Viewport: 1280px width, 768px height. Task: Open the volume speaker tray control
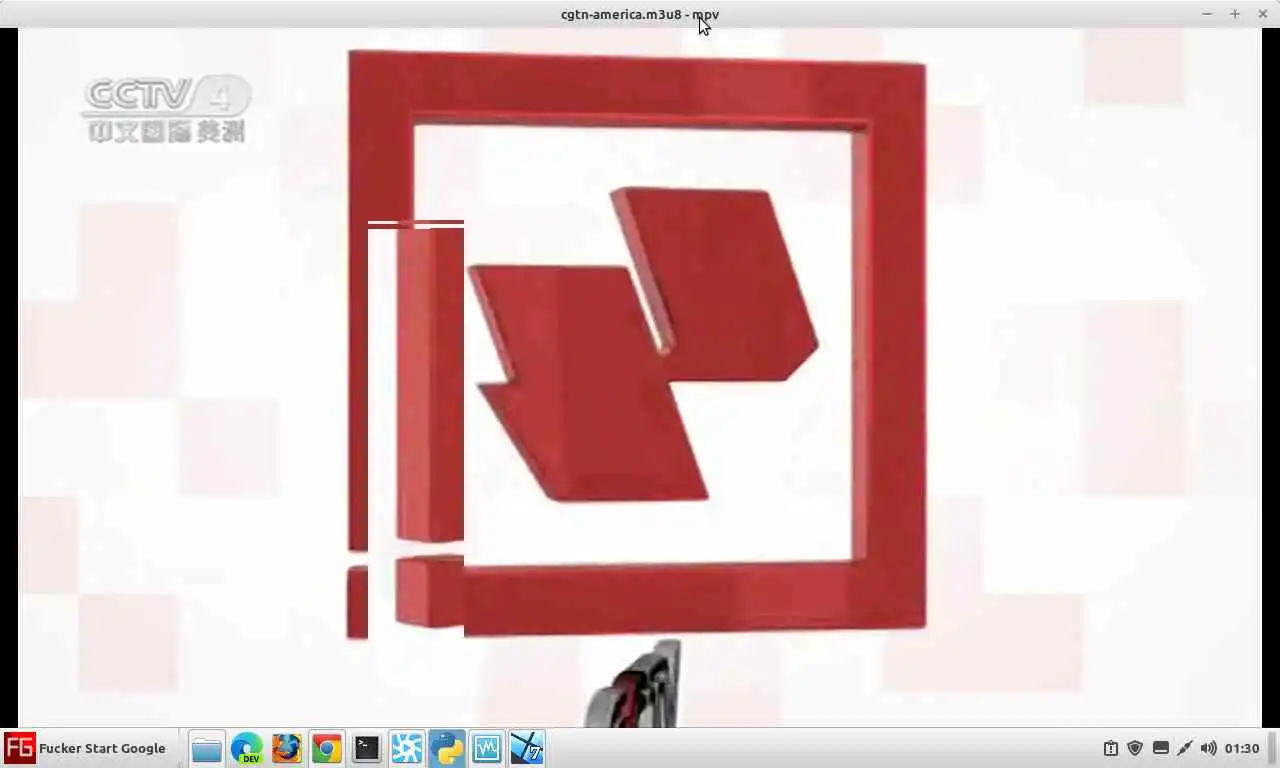1208,748
